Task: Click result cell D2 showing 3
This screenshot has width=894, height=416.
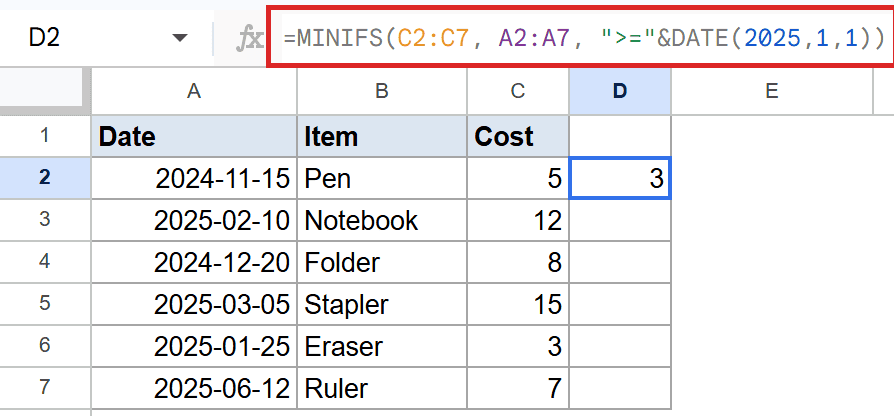Action: coord(620,178)
